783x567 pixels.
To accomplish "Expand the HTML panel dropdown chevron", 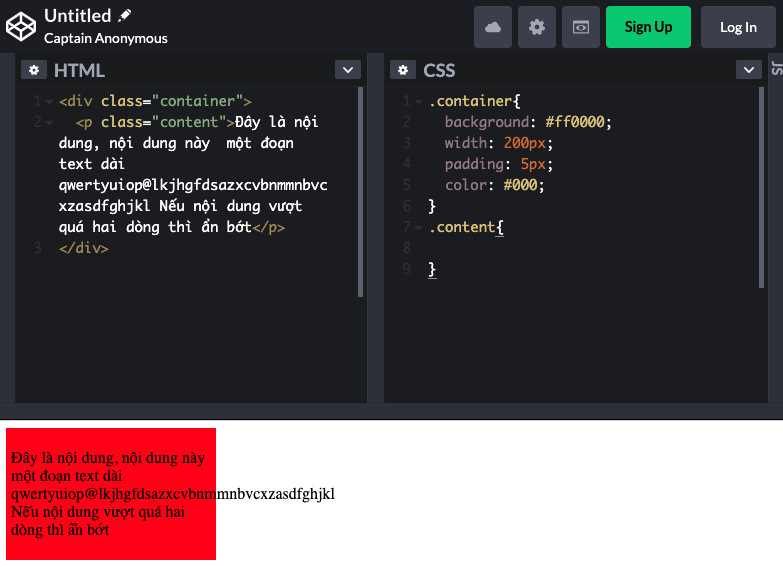I will 347,70.
